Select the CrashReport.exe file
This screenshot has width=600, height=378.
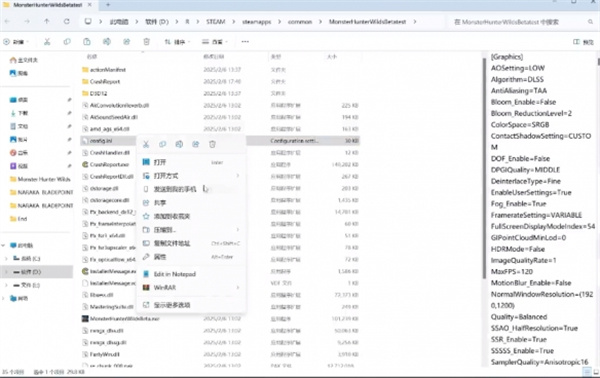106,165
